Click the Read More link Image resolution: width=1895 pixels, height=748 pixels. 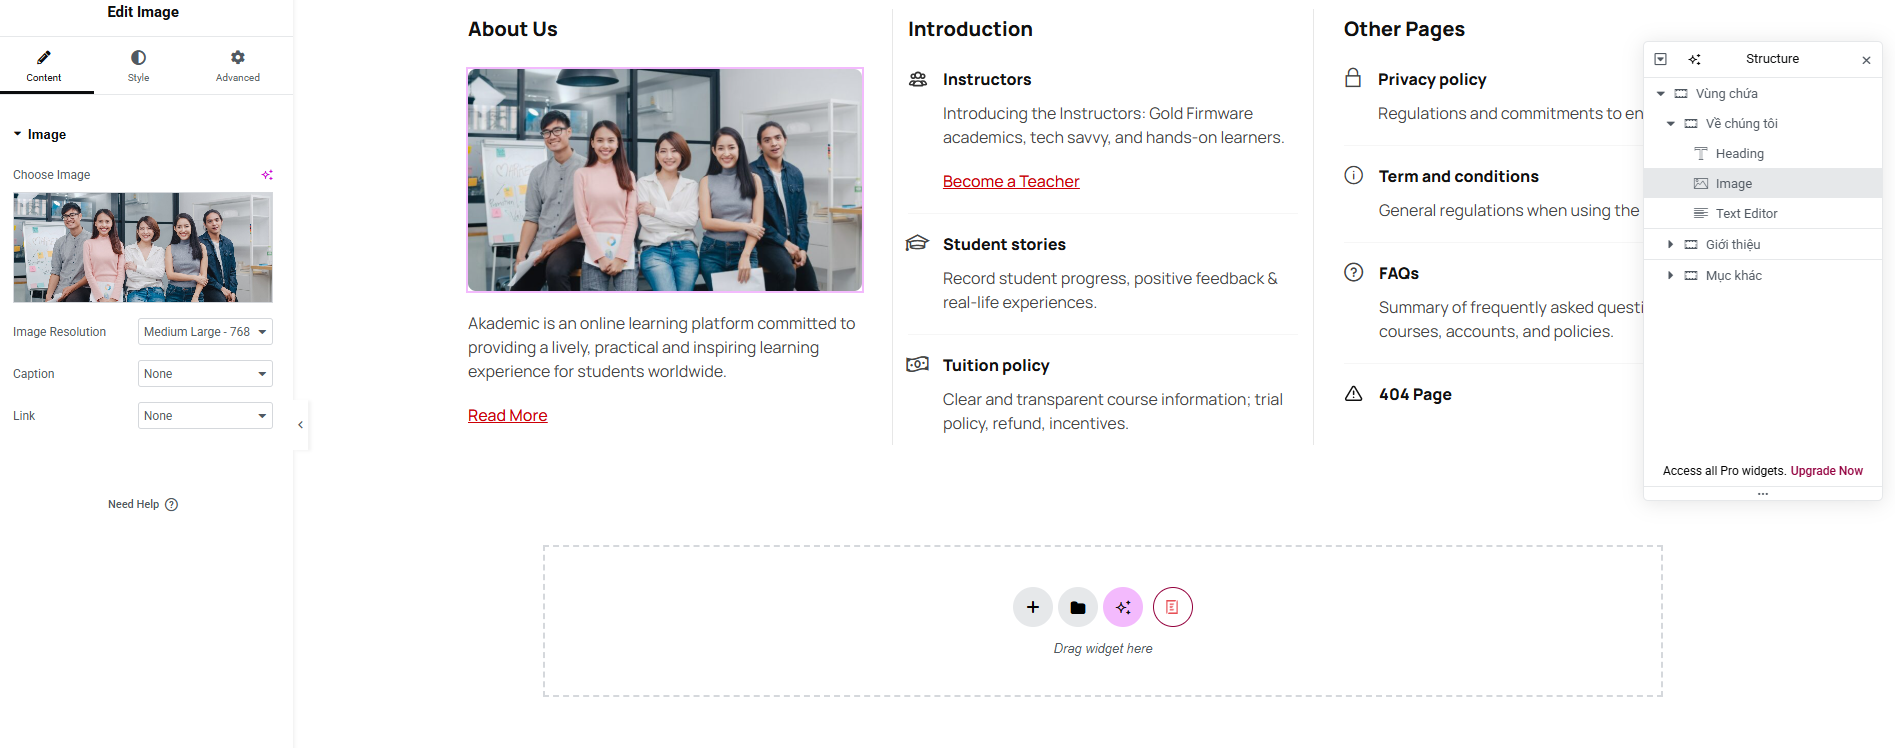[507, 416]
